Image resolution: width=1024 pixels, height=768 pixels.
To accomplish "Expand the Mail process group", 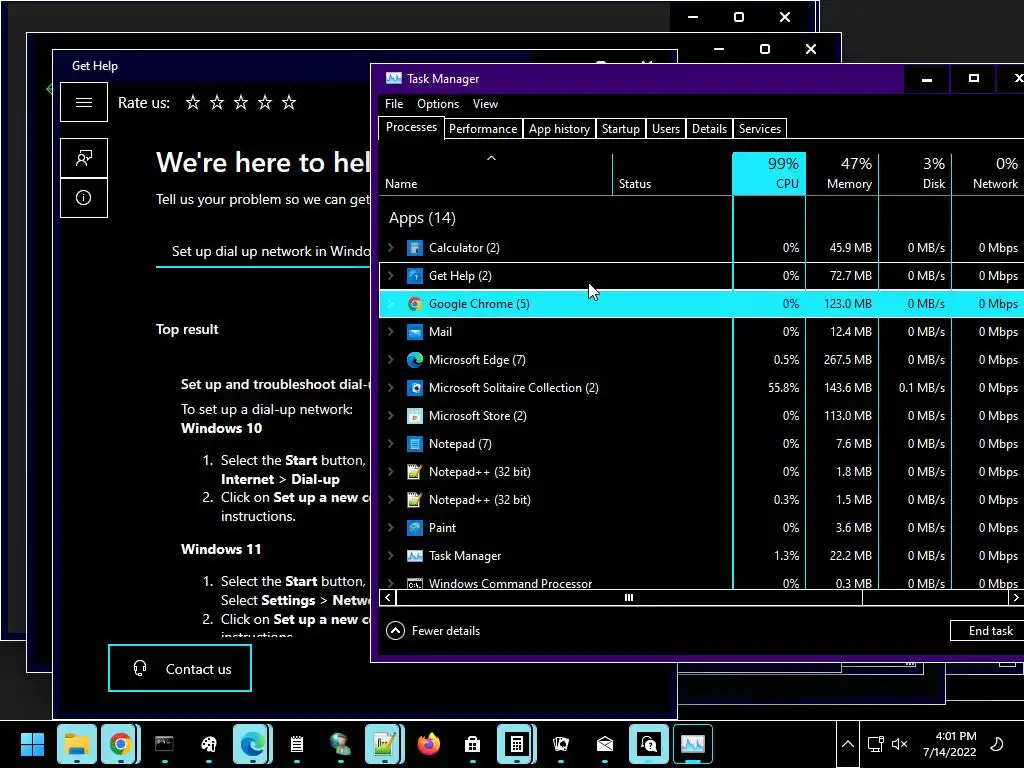I will point(391,332).
